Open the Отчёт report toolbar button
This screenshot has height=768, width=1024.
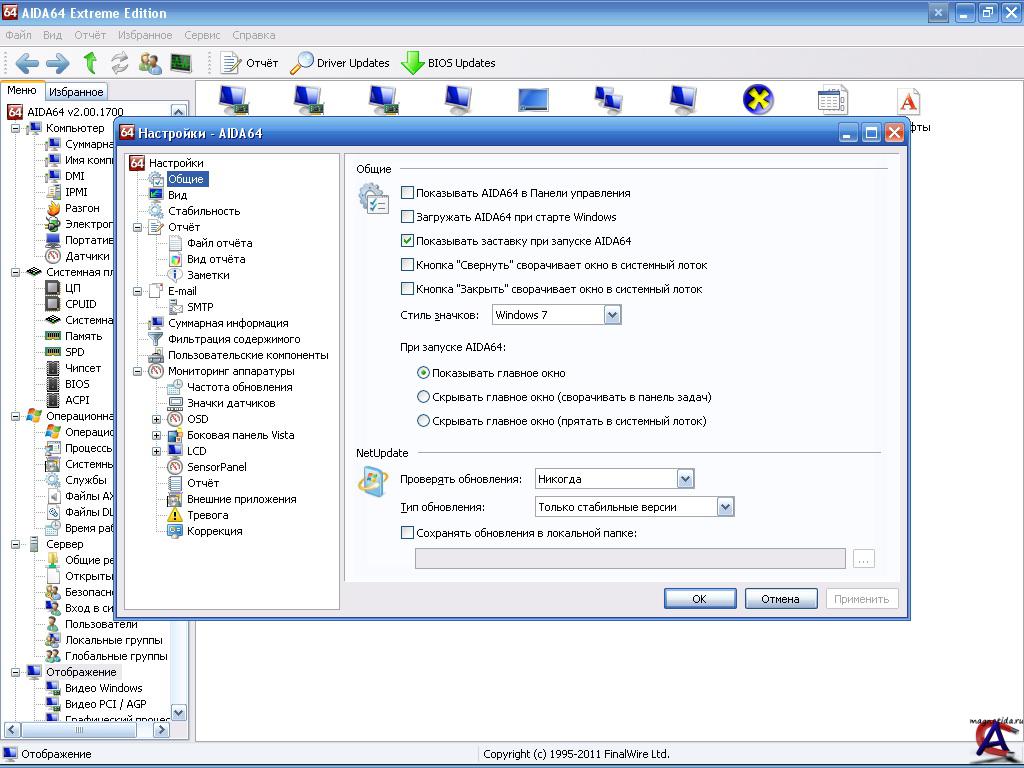pyautogui.click(x=250, y=63)
